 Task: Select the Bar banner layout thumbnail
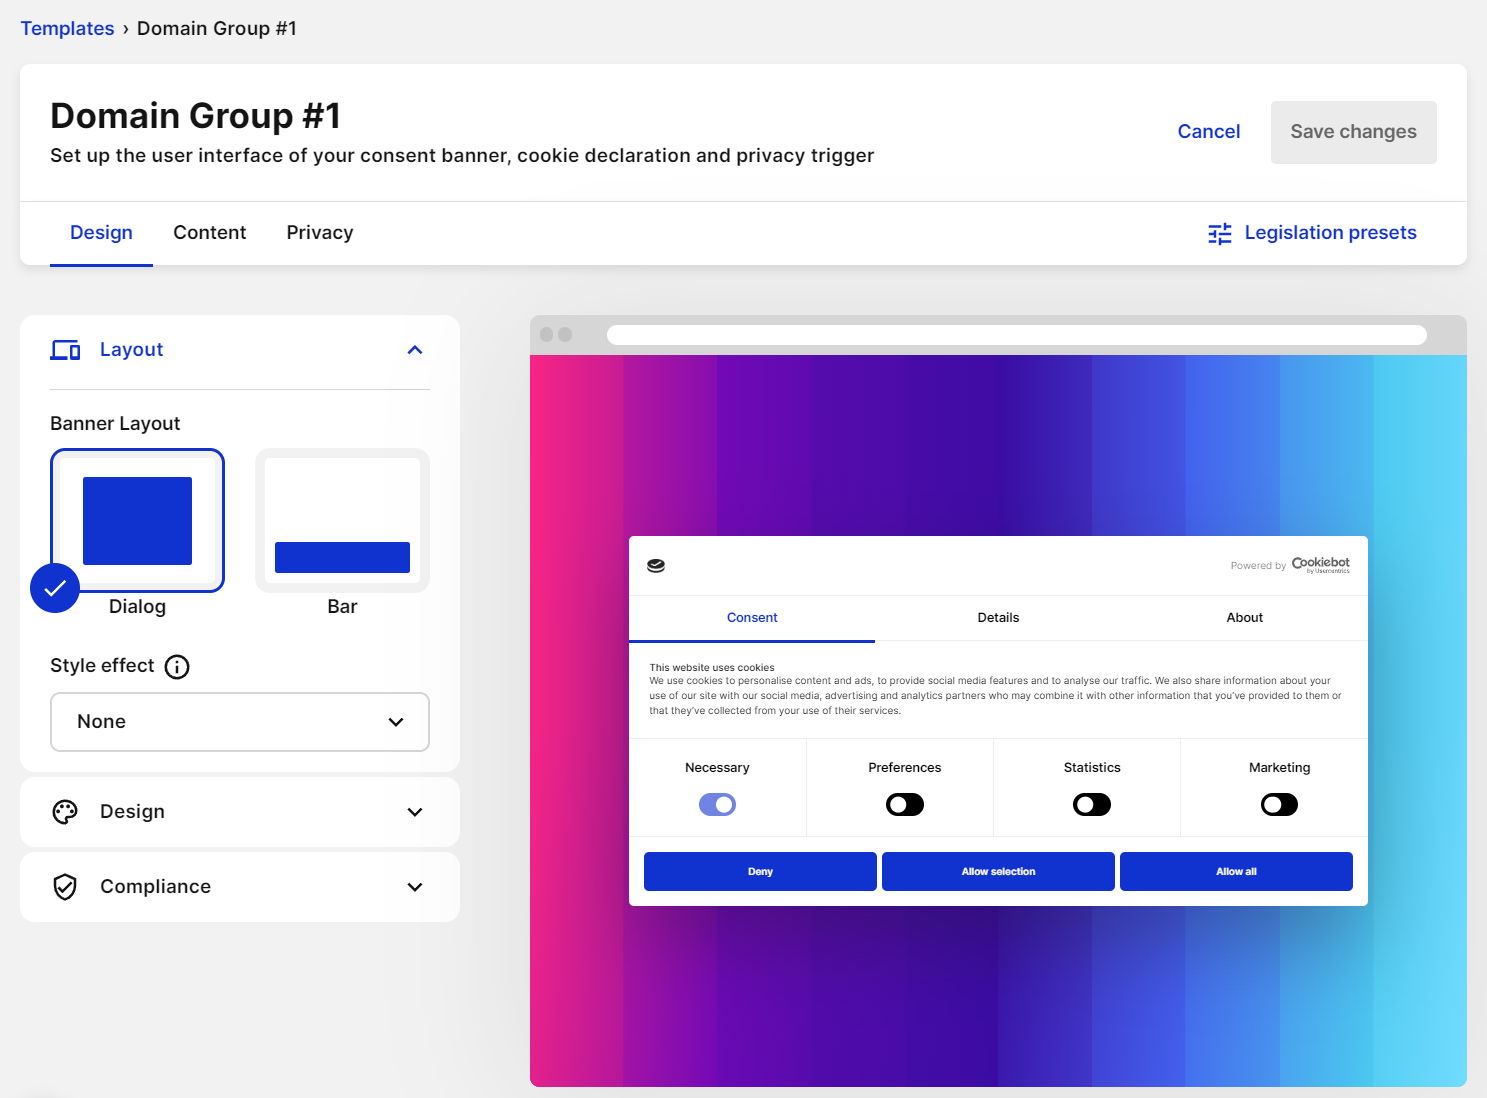point(342,521)
